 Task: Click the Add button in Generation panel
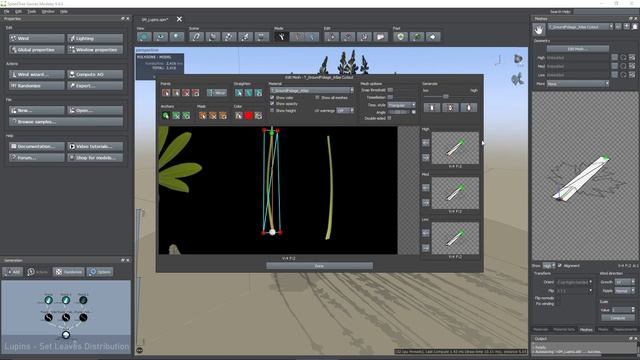click(13, 272)
